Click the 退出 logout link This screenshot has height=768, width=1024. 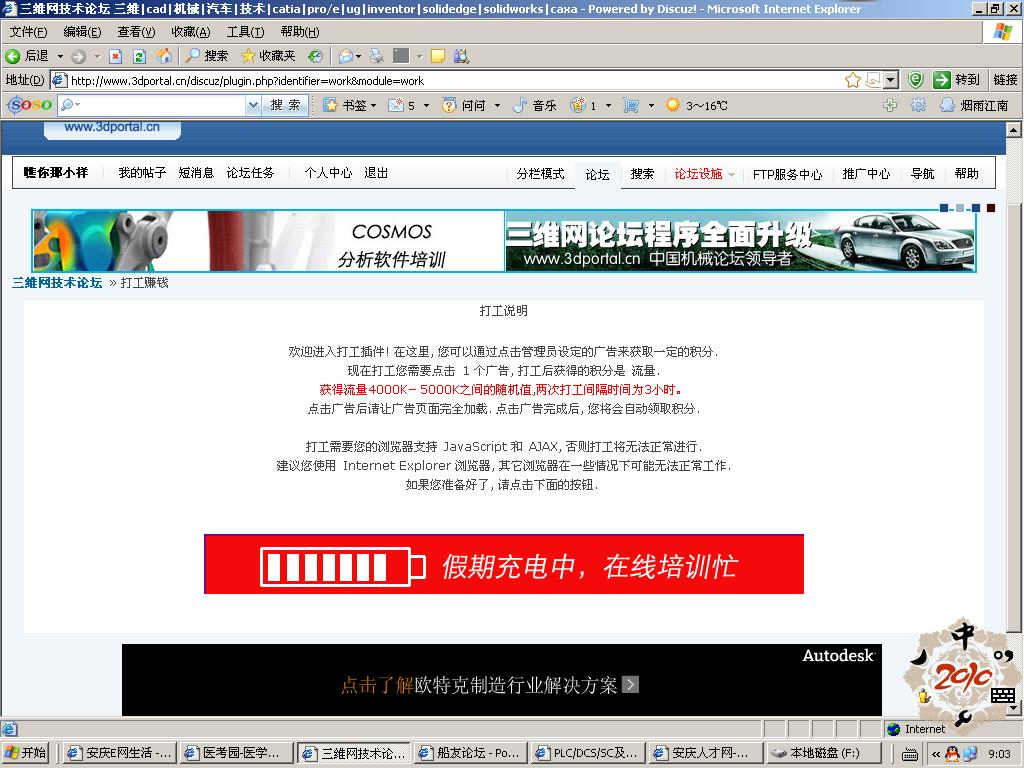(x=376, y=173)
